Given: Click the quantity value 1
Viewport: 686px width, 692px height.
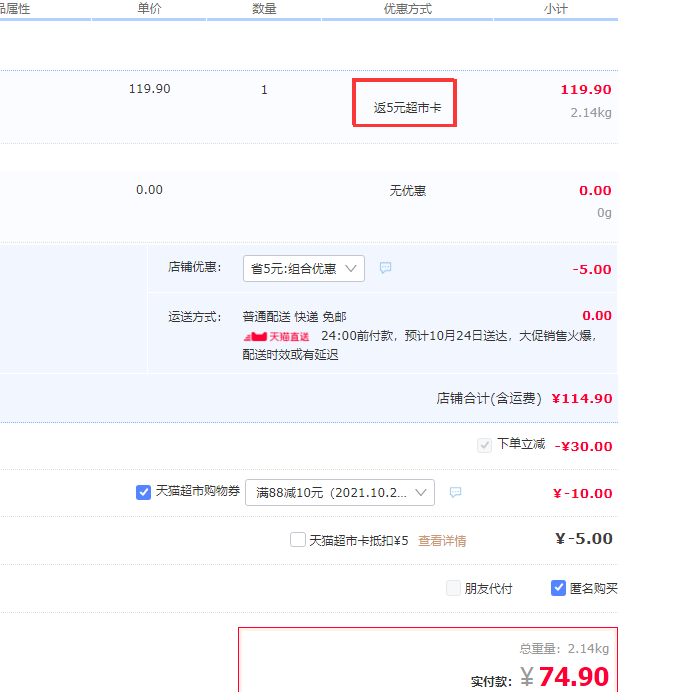Looking at the screenshot, I should pos(264,90).
